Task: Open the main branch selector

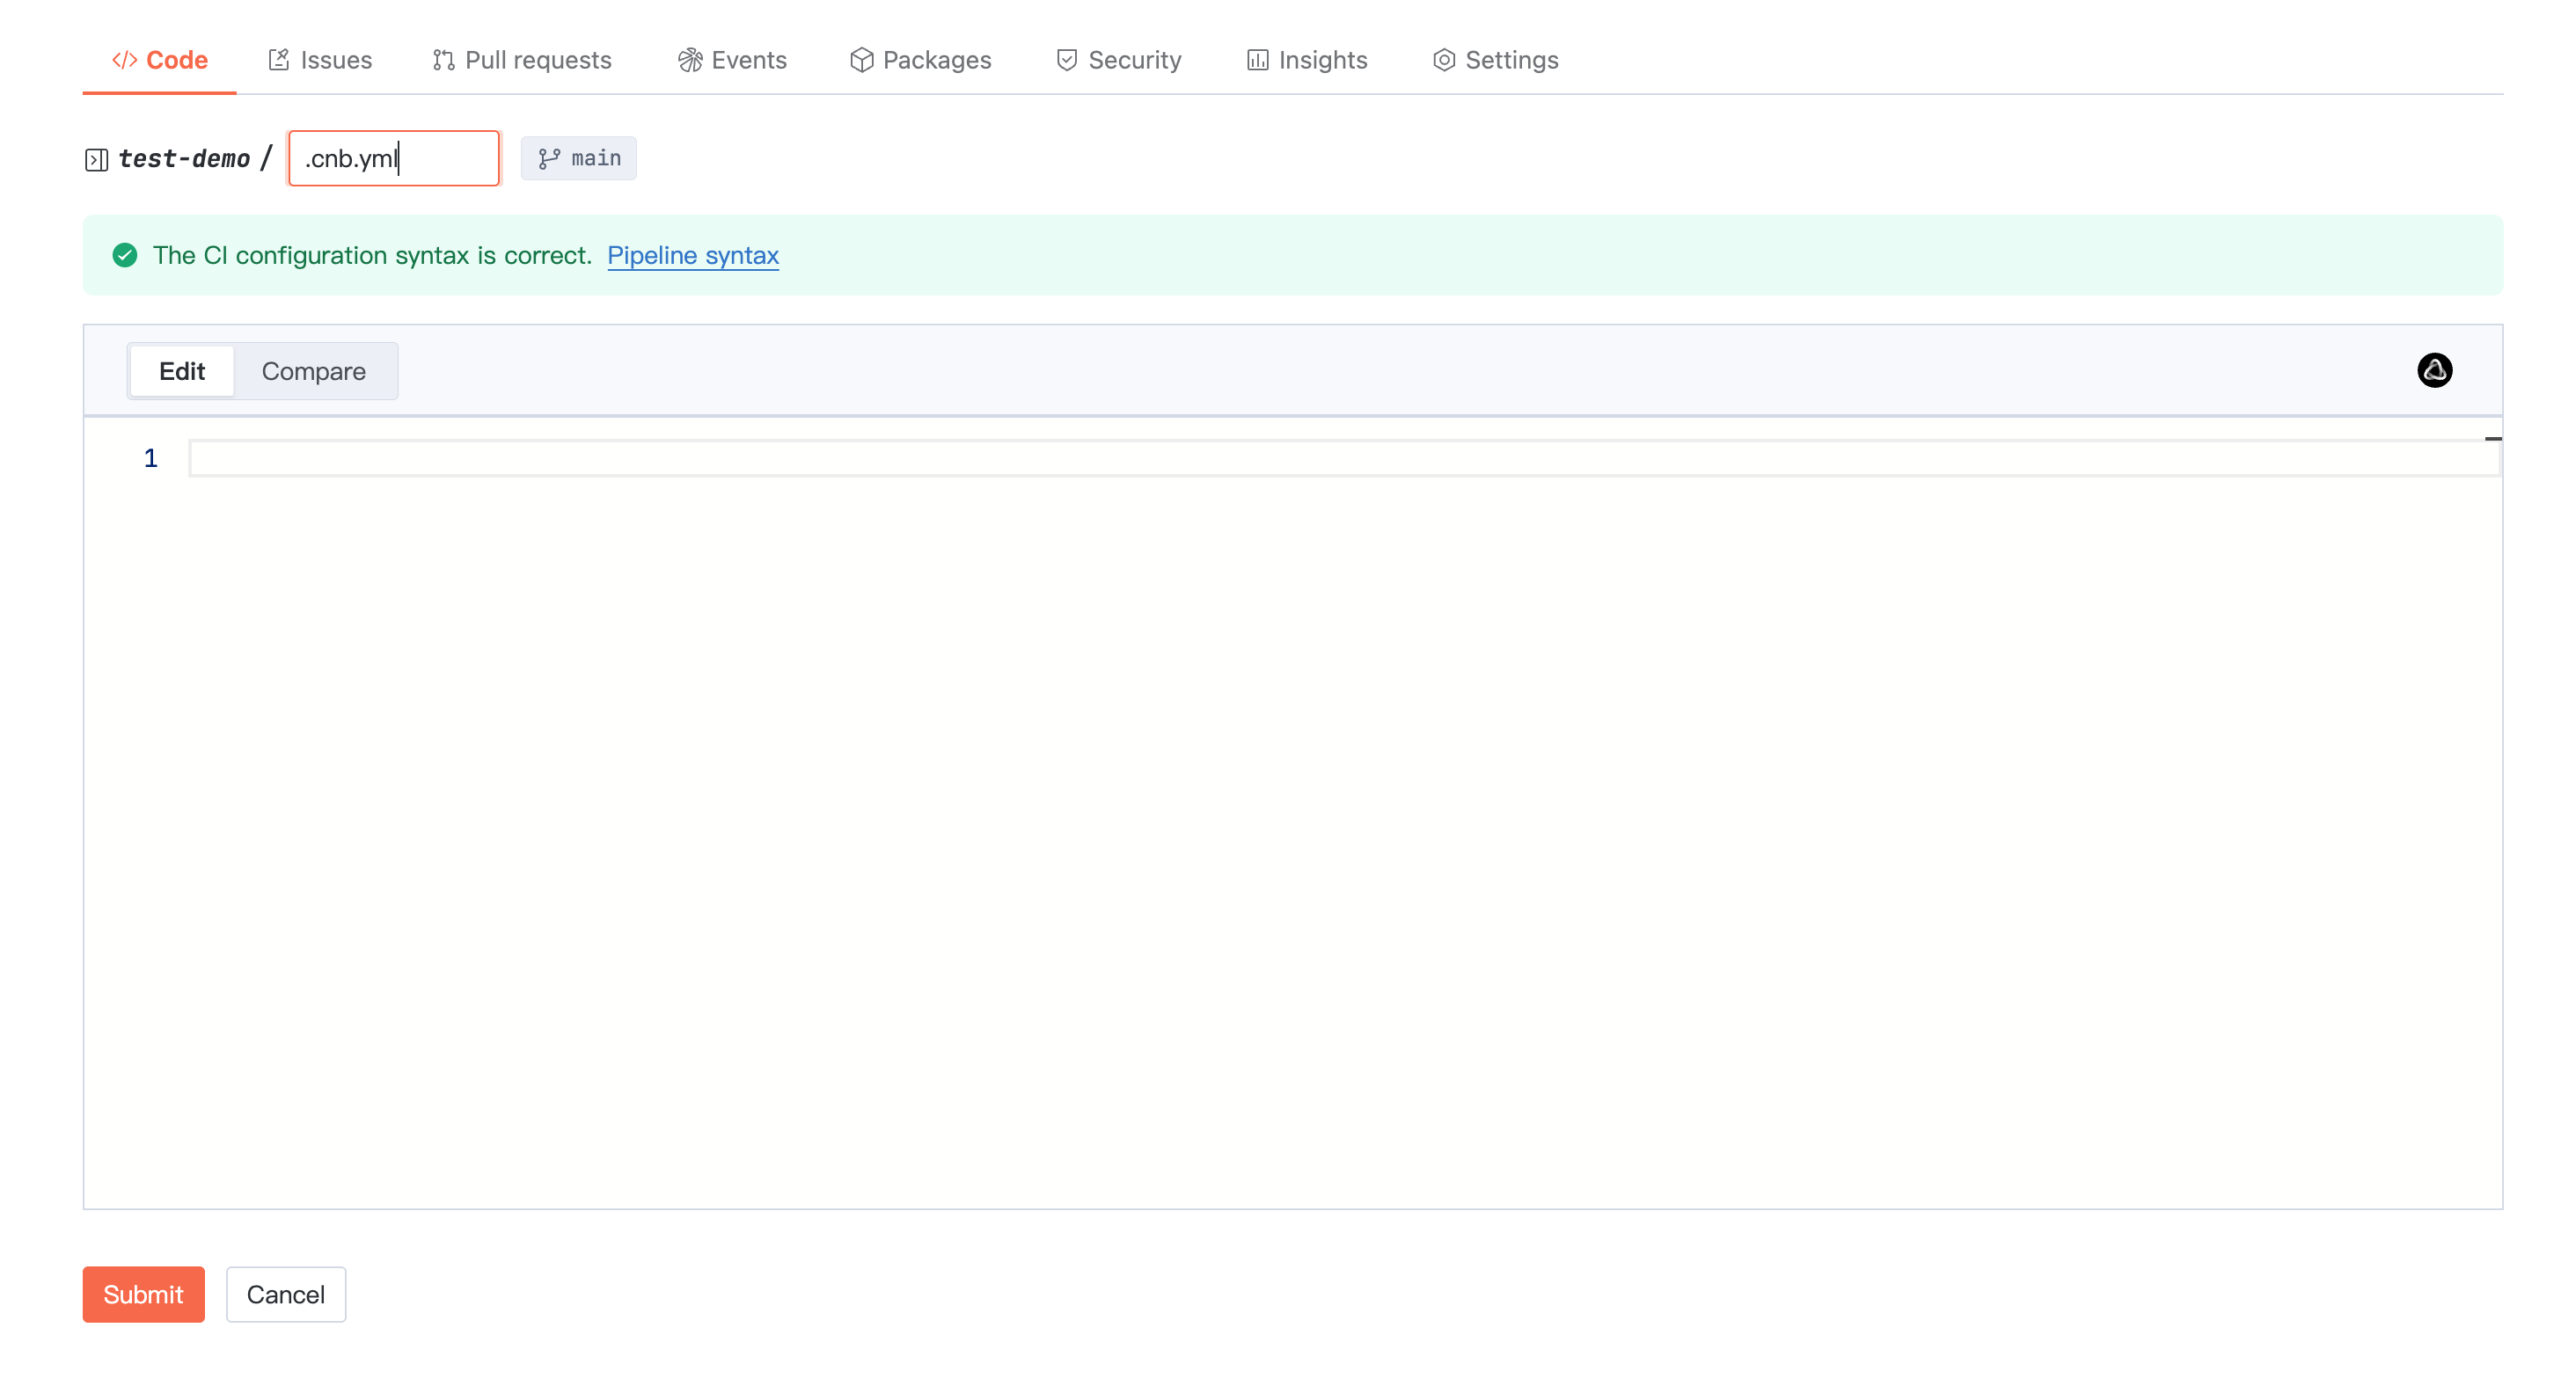Action: pyautogui.click(x=579, y=158)
